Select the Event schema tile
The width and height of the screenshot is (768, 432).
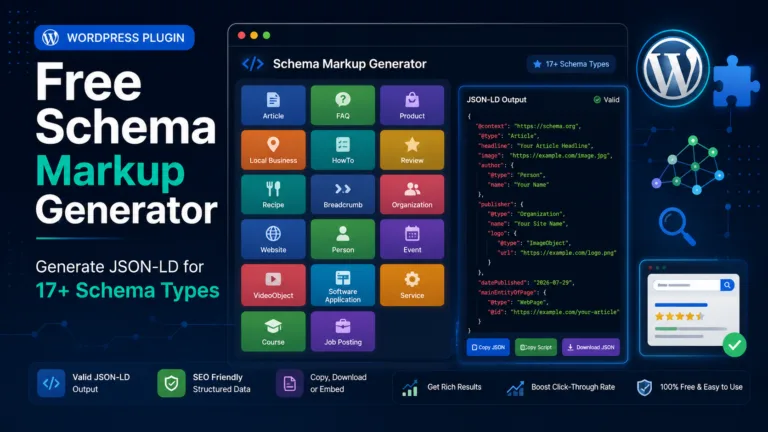(x=412, y=239)
